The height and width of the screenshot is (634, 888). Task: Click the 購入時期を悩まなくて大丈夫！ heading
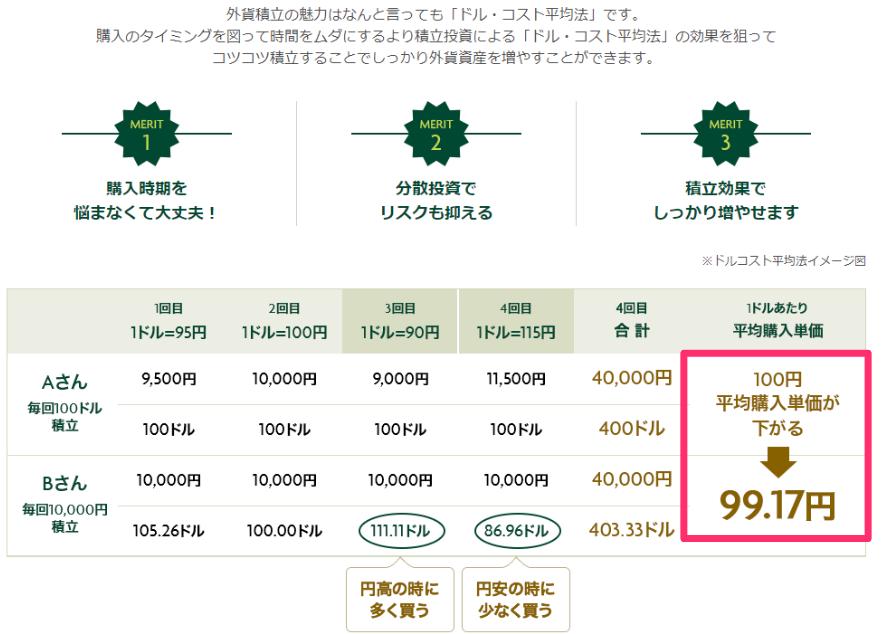pos(146,201)
